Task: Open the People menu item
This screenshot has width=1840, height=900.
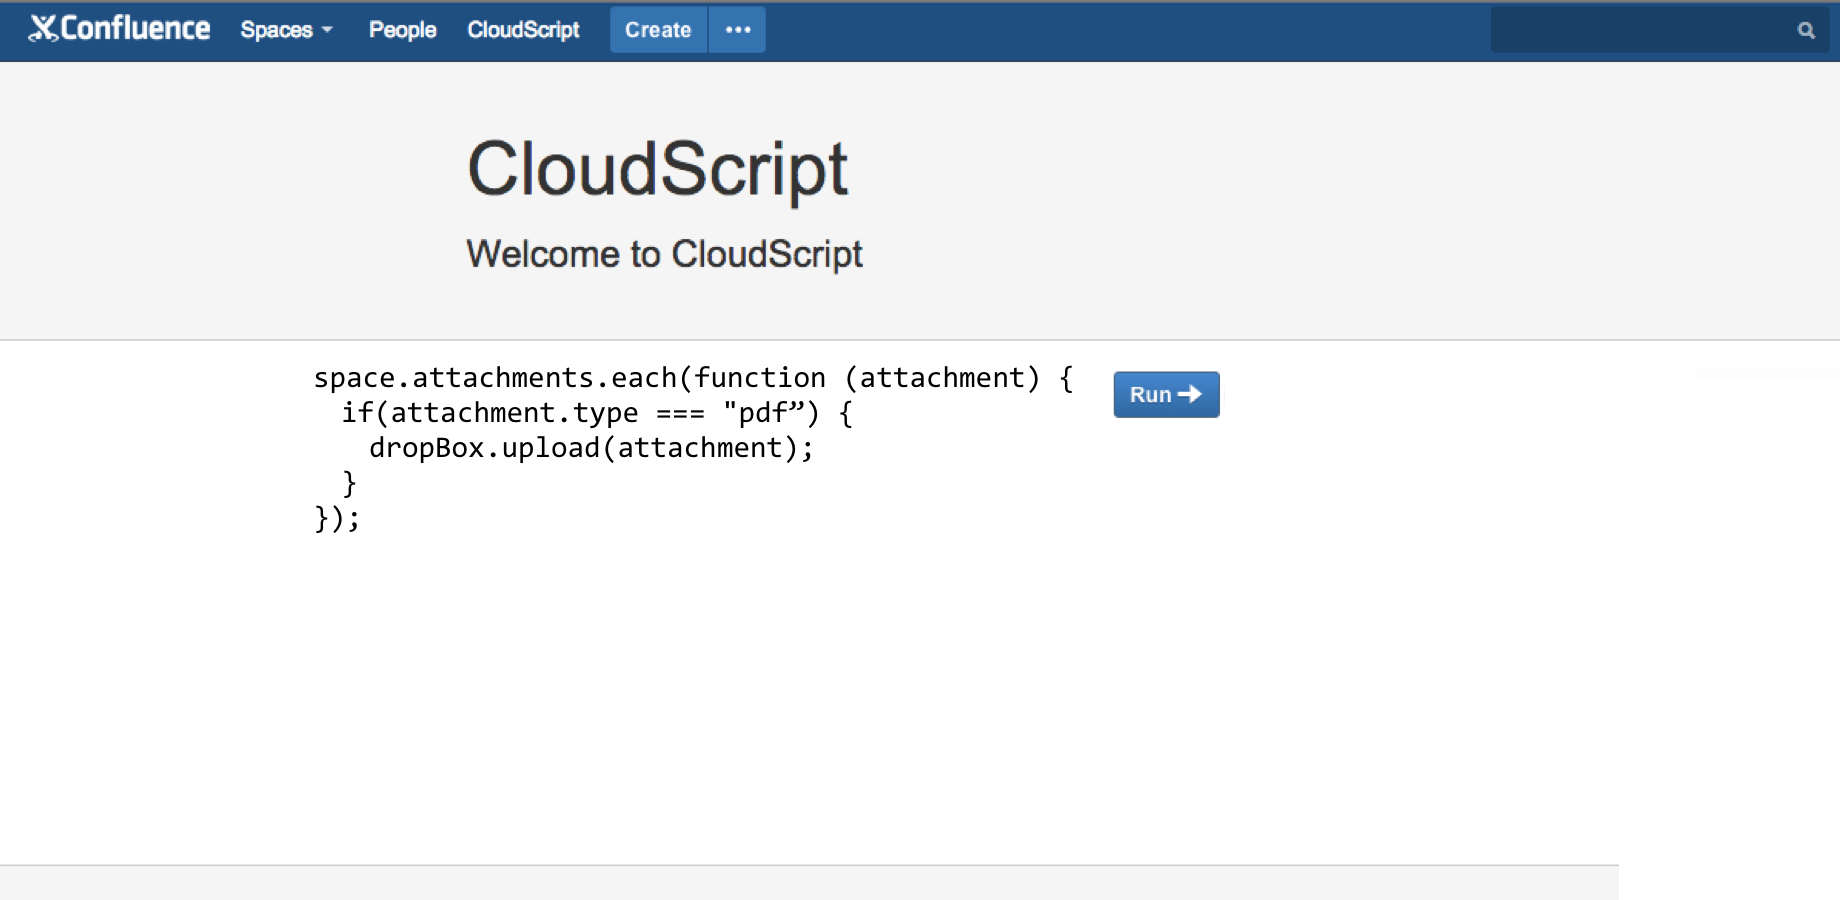Action: (402, 30)
